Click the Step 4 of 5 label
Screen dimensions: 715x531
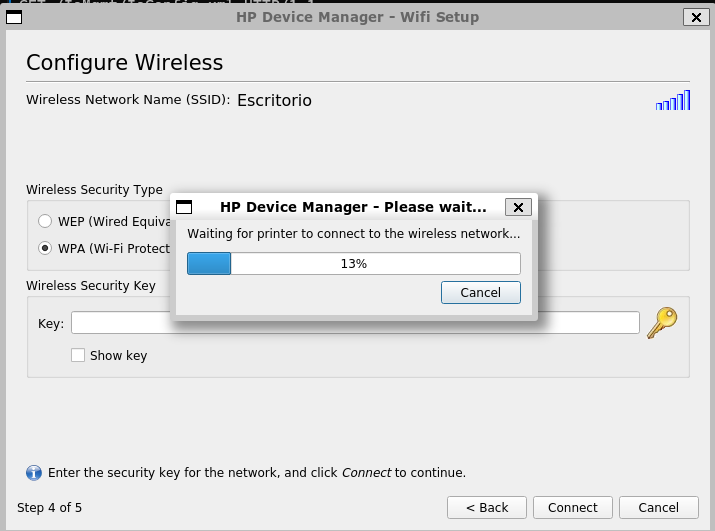[50, 507]
